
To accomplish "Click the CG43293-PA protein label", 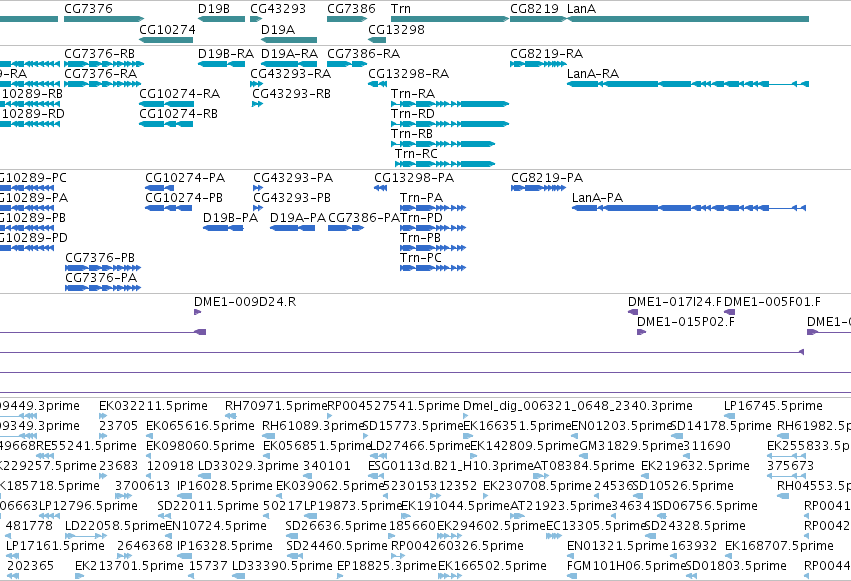I will pos(293,178).
